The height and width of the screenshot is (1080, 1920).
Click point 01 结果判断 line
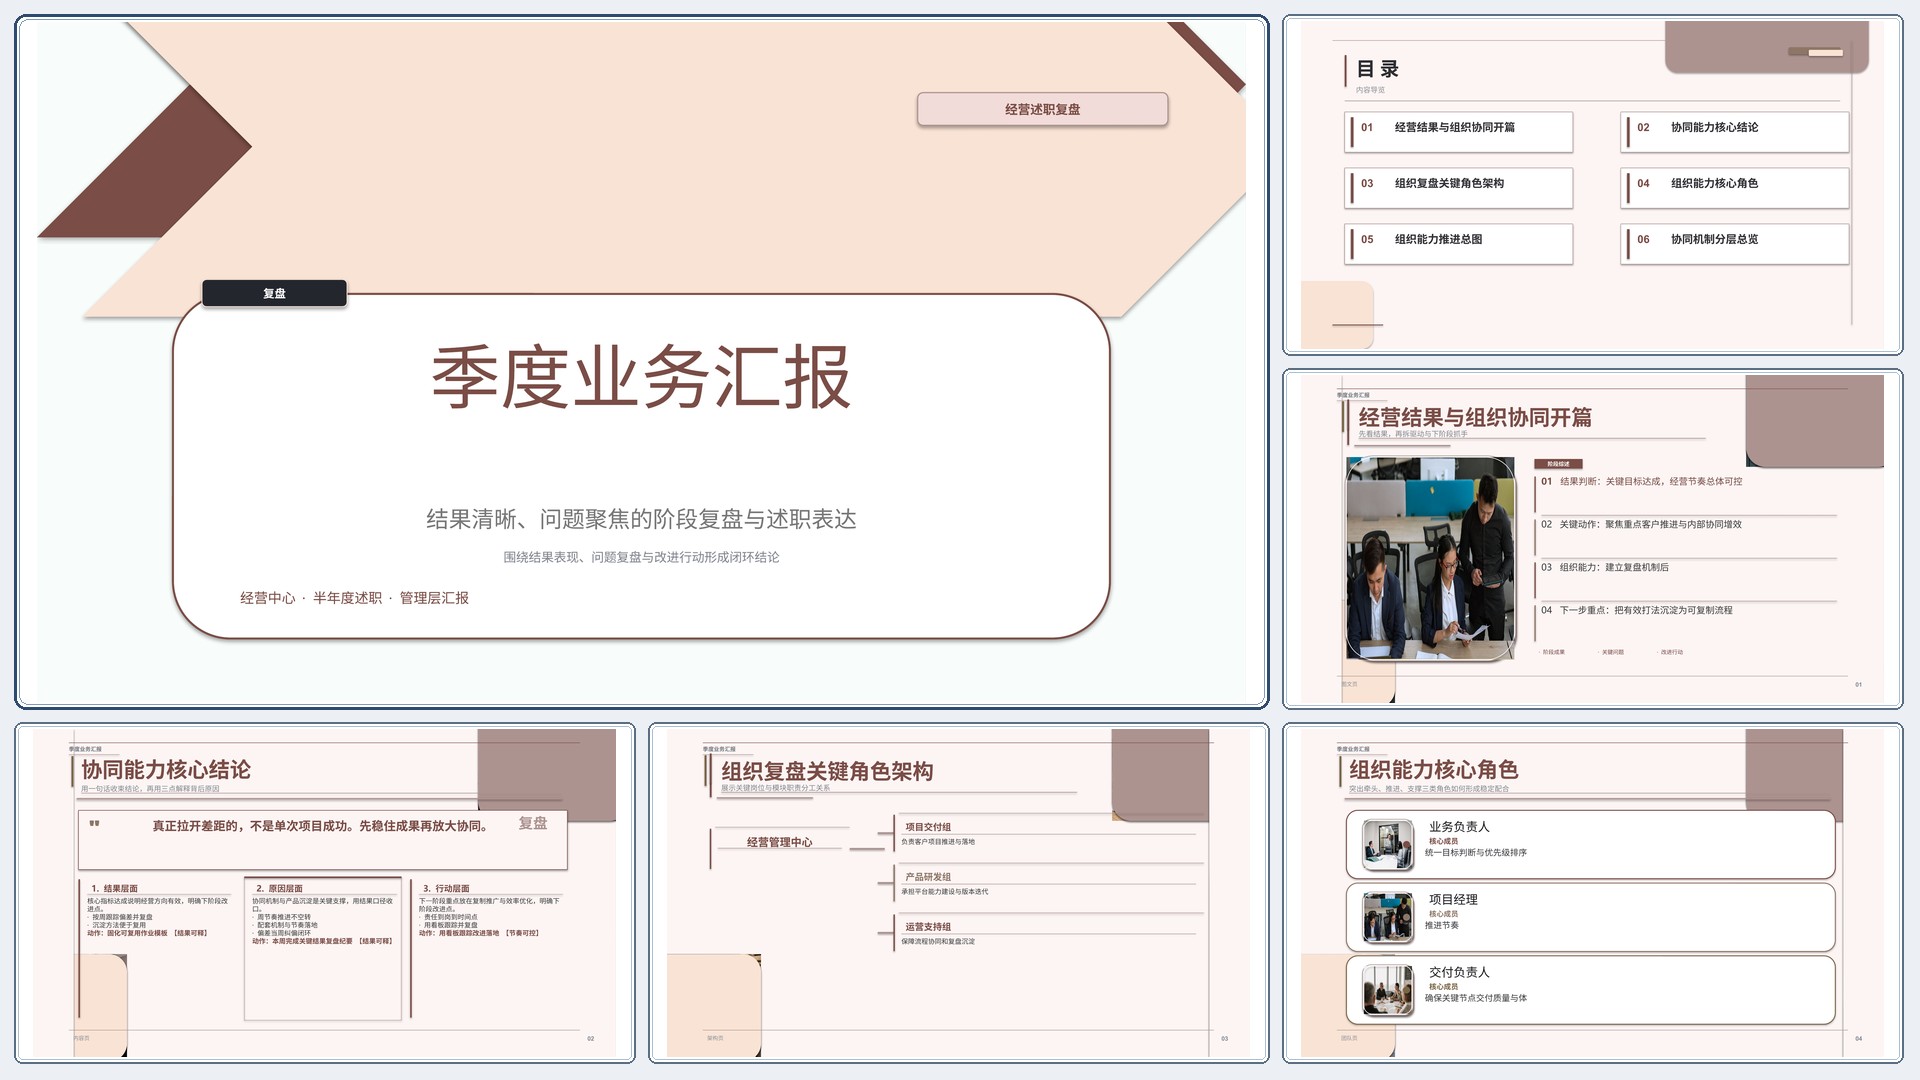click(x=1641, y=481)
